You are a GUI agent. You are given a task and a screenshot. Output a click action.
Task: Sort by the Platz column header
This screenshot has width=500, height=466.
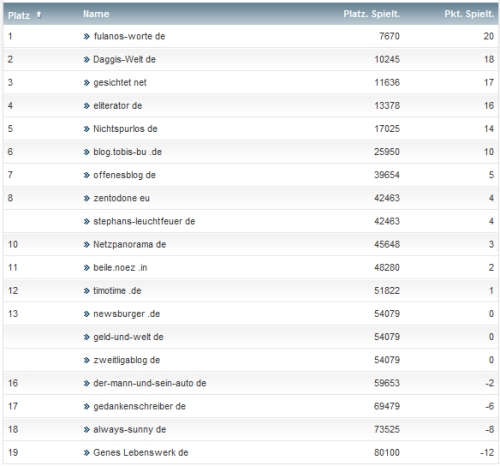pyautogui.click(x=19, y=15)
